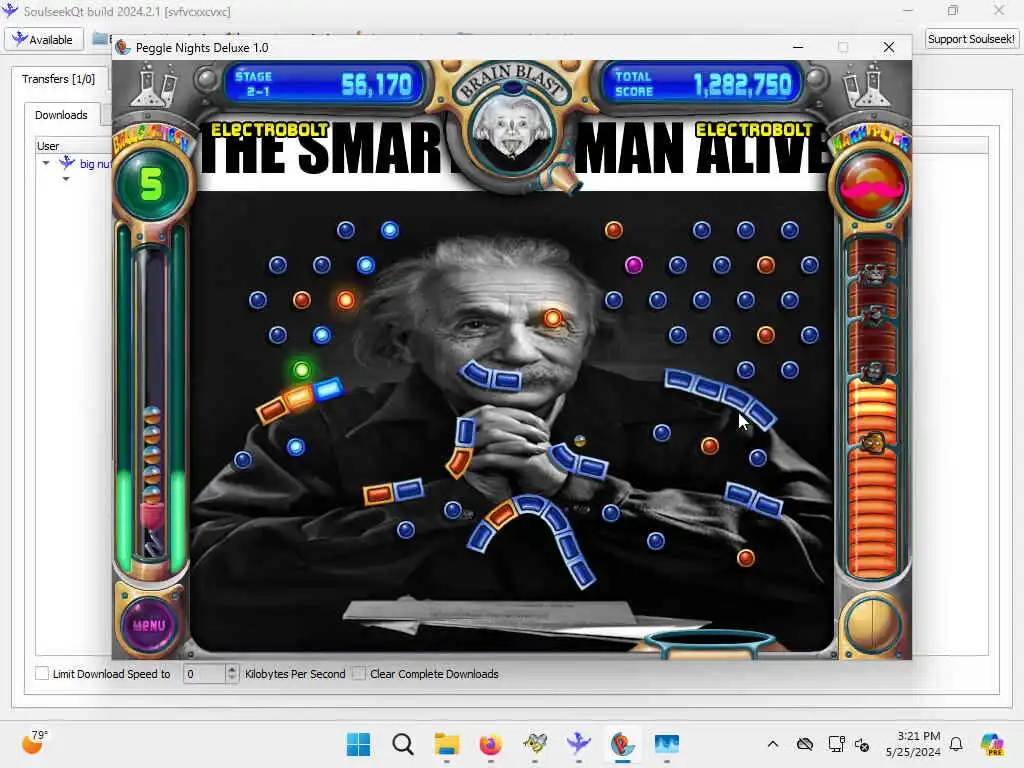Image resolution: width=1024 pixels, height=768 pixels.
Task: Click the orange peg at top center-right
Action: coord(613,230)
